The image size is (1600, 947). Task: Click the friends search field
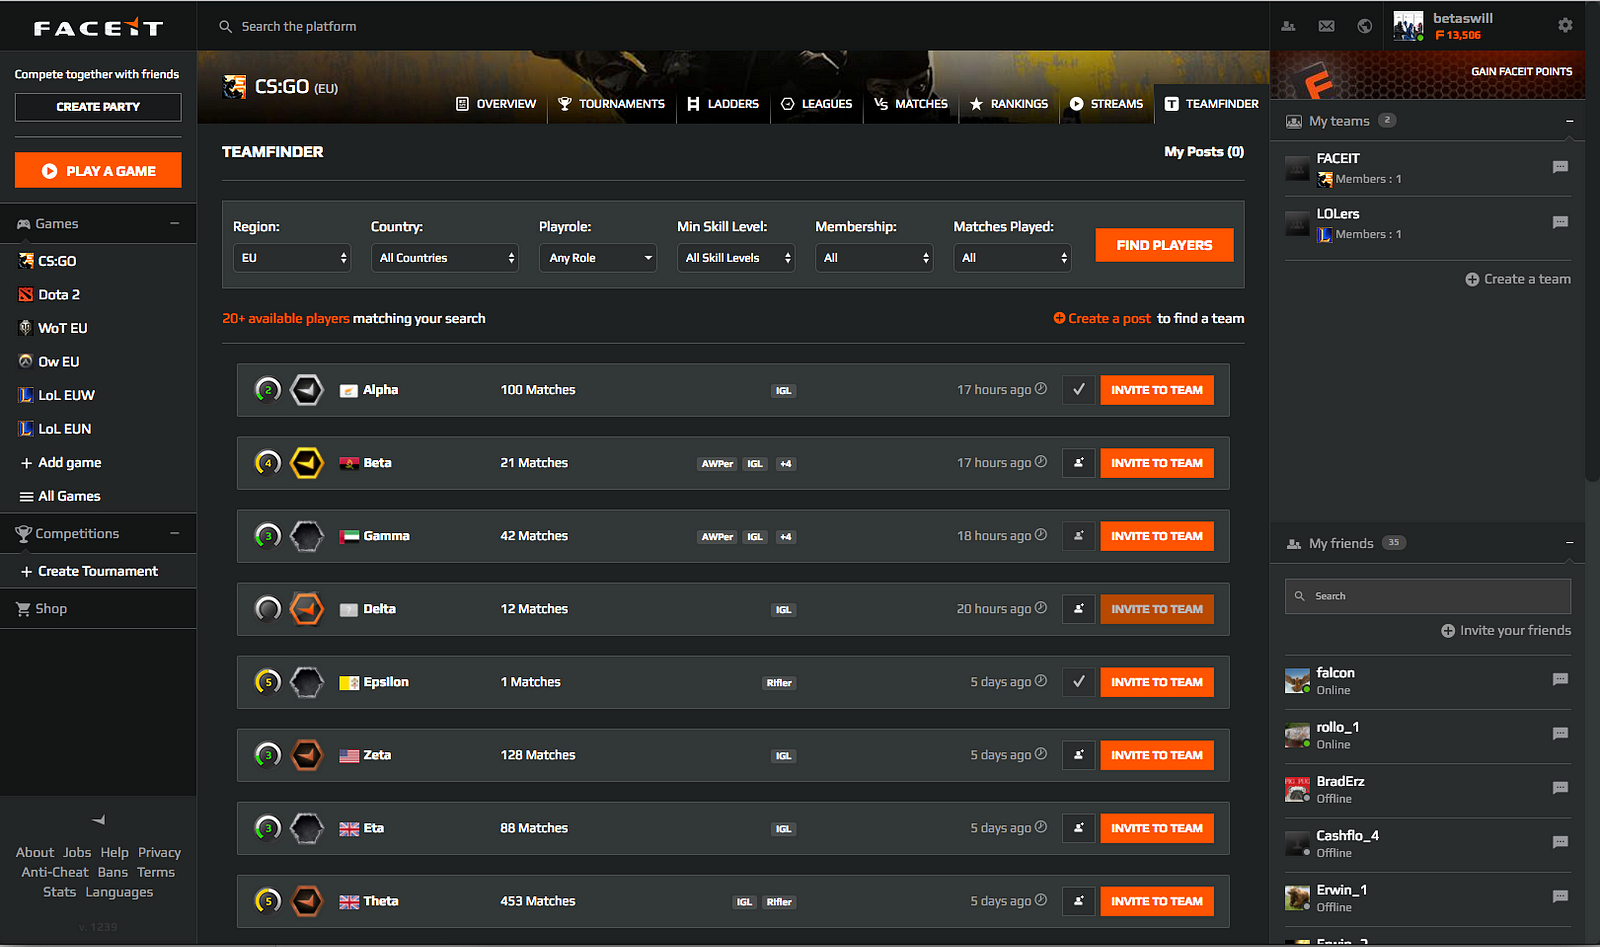coord(1427,596)
